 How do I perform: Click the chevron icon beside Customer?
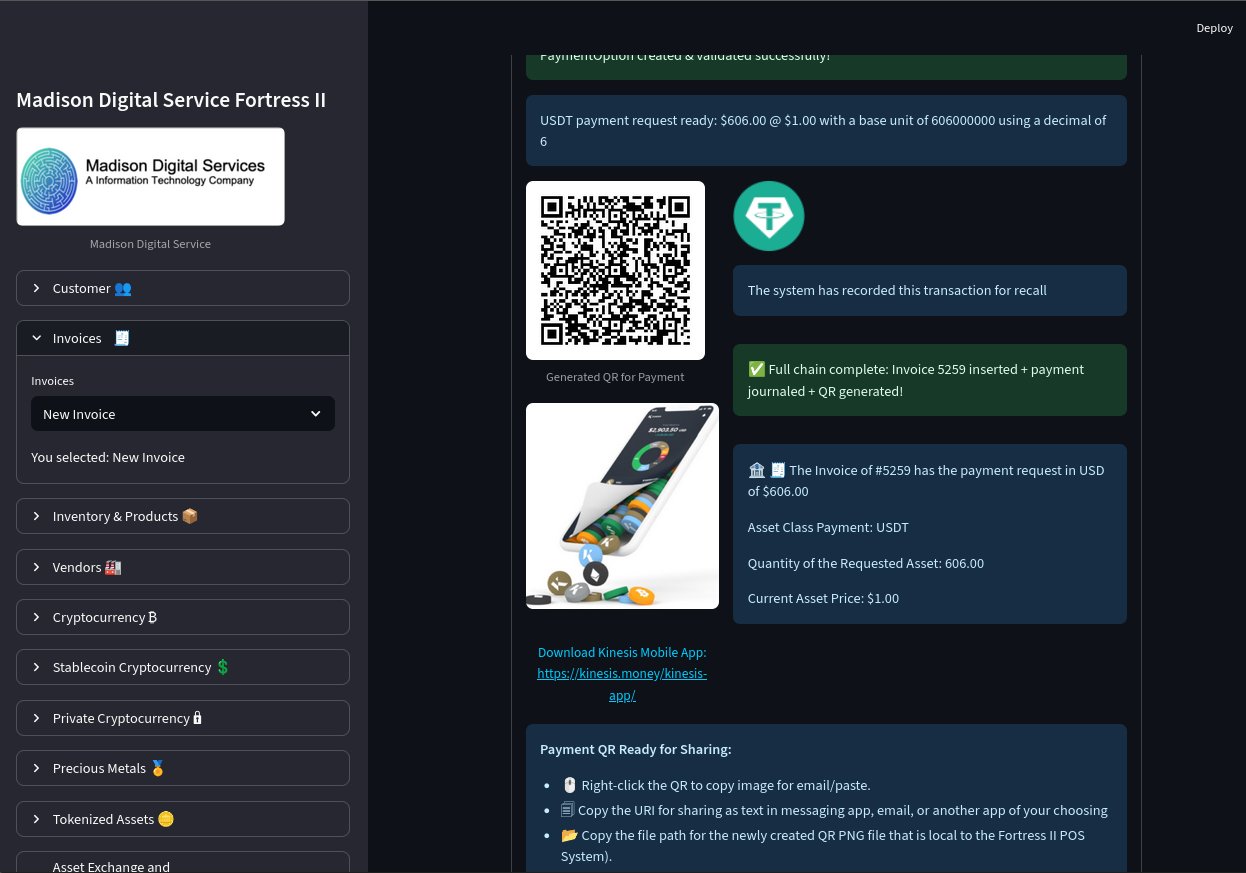(37, 288)
